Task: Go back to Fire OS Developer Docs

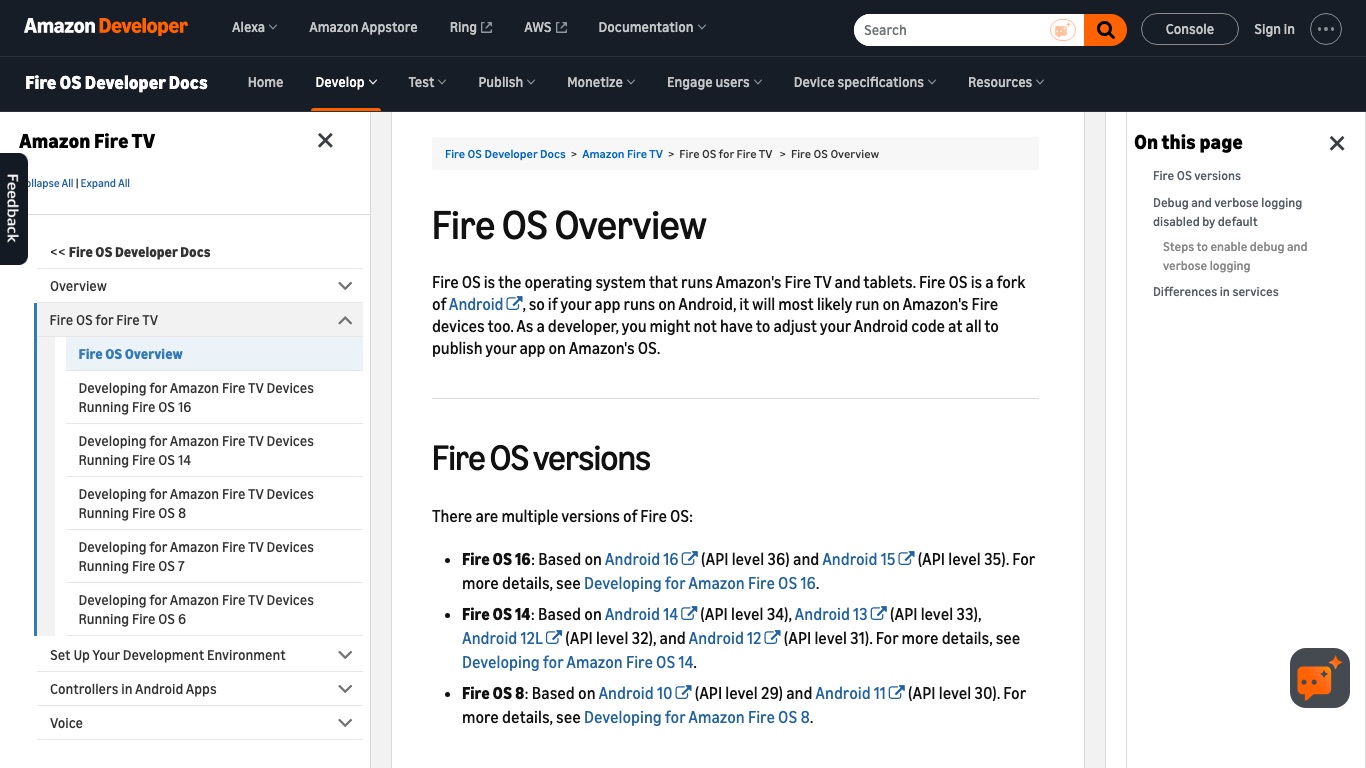Action: [x=130, y=252]
